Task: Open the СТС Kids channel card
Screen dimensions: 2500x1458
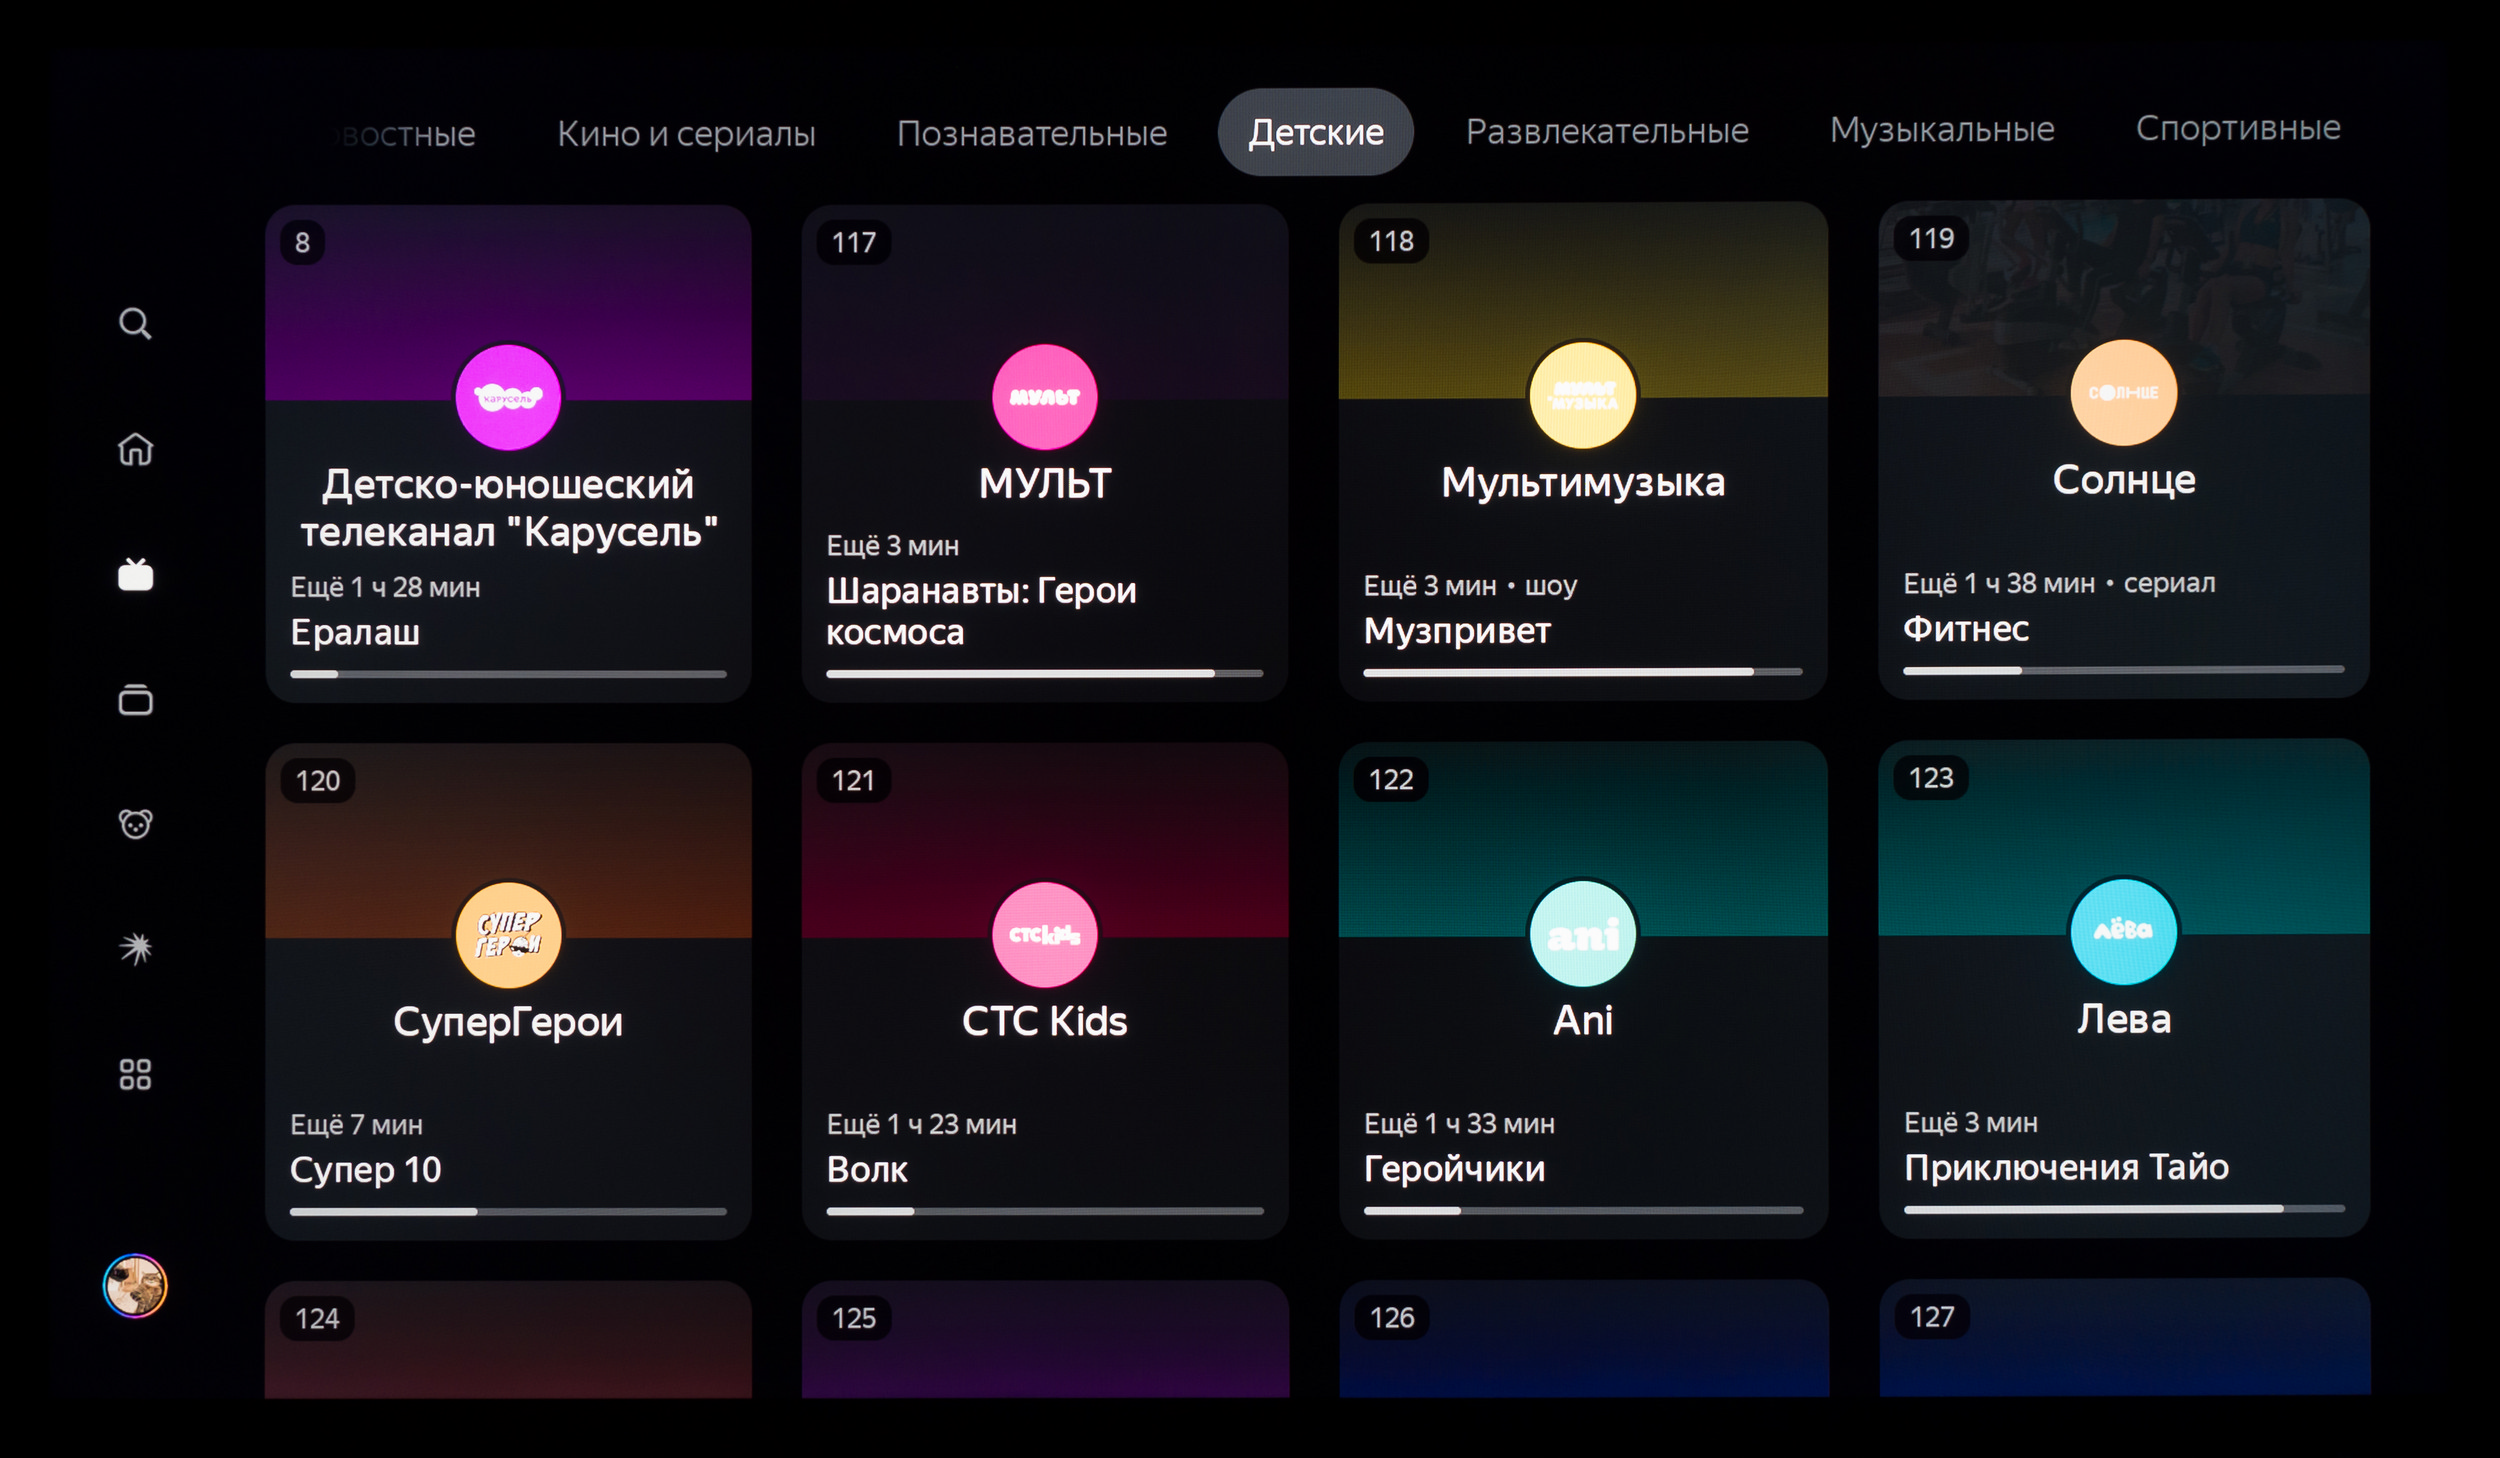Action: coord(1044,1021)
